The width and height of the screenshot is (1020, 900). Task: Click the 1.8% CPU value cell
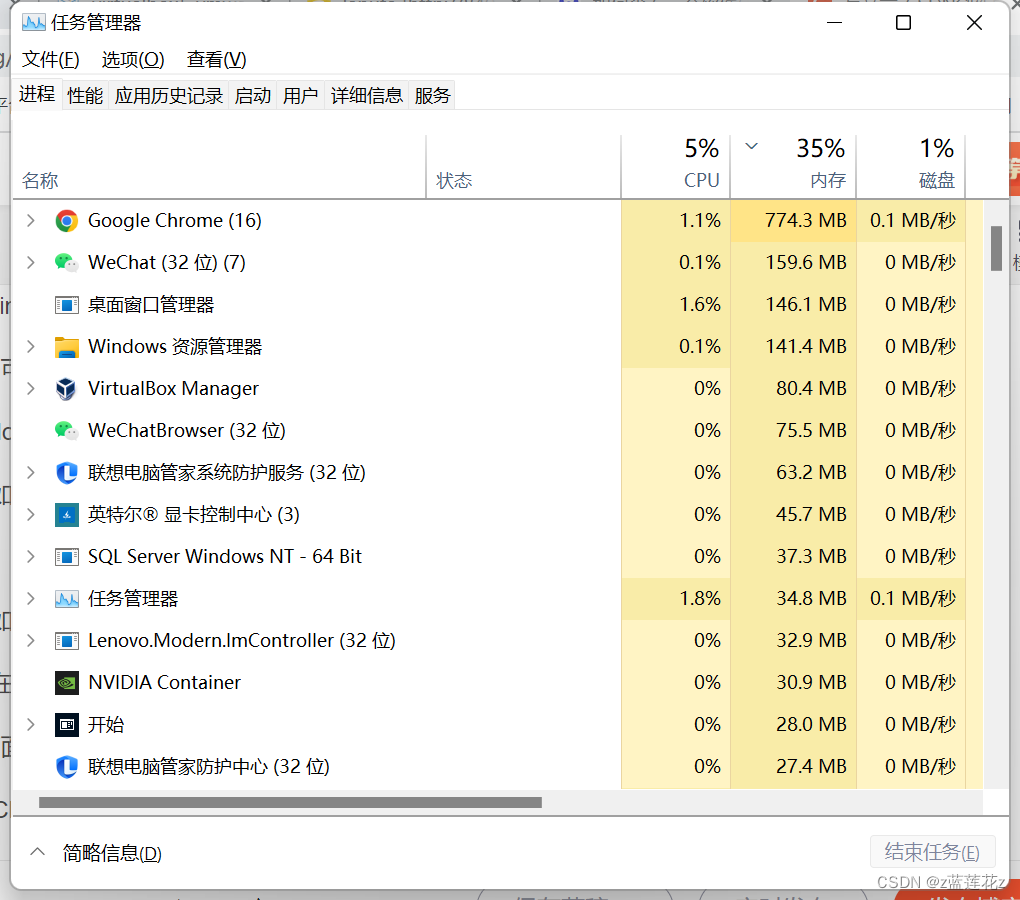[x=676, y=599]
